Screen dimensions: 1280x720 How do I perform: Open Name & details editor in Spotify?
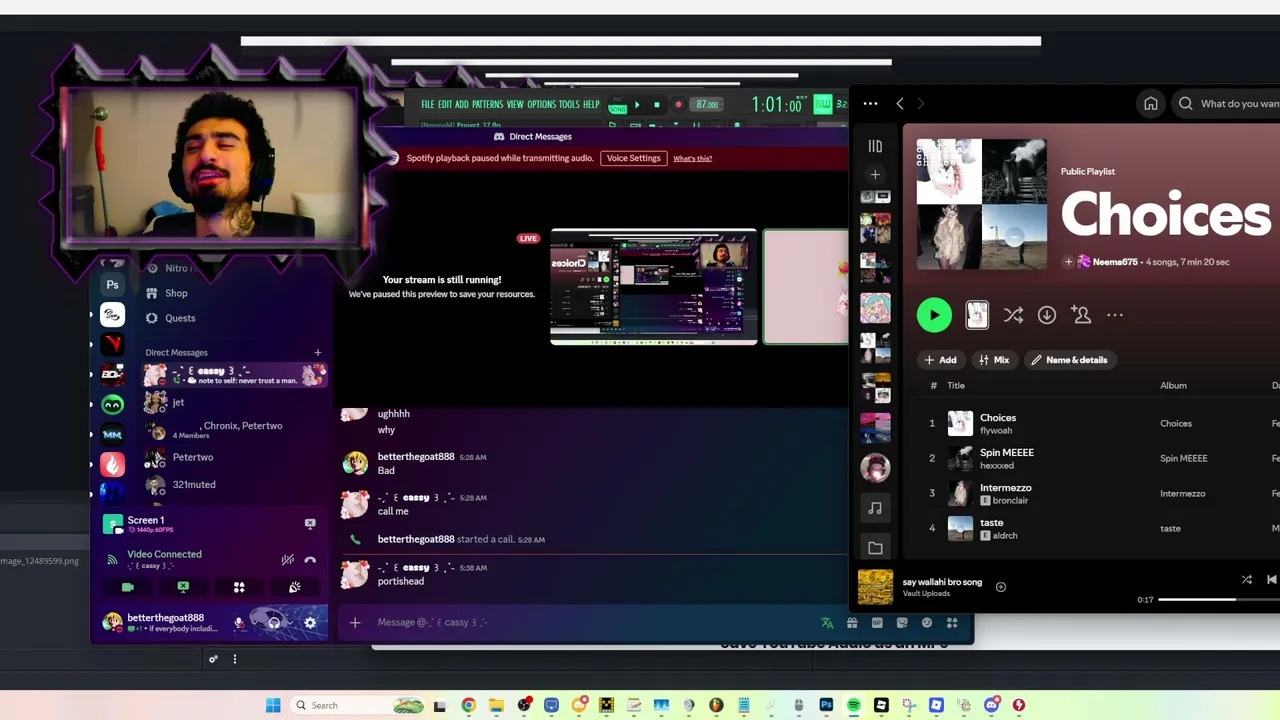[x=1070, y=360]
